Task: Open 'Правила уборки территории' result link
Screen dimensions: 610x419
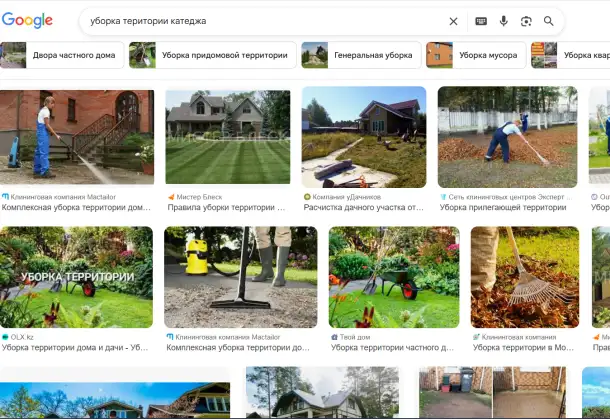Action: 225,208
